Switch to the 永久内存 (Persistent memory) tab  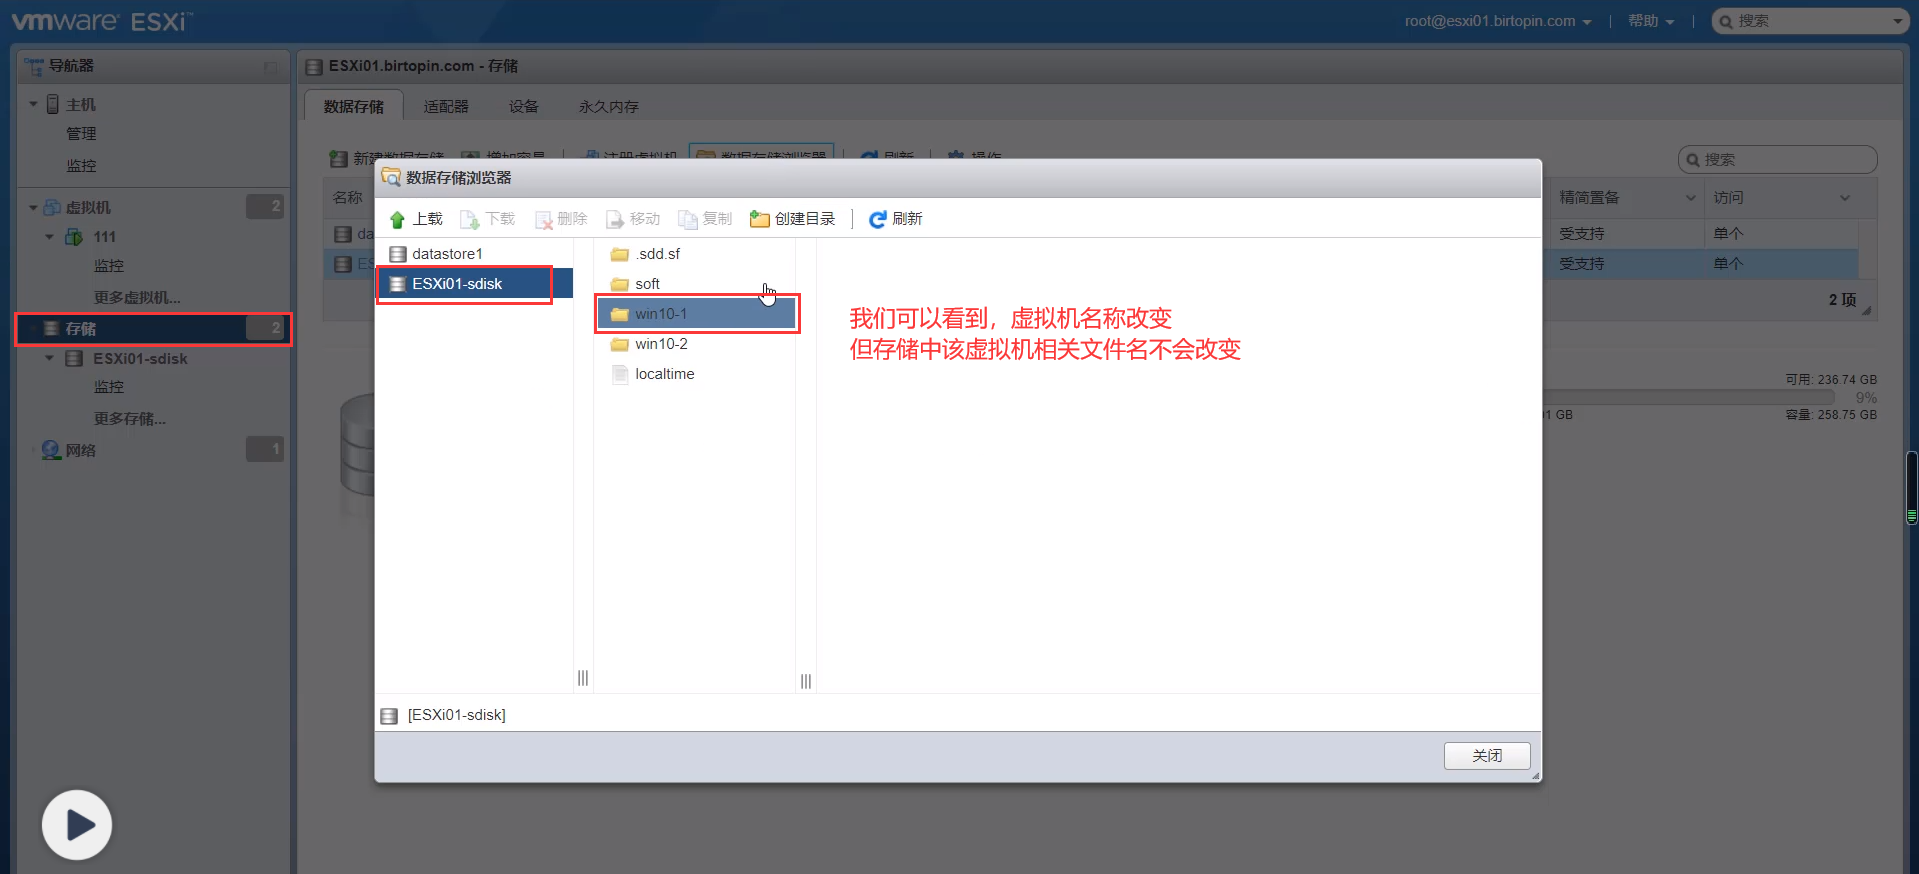(x=608, y=106)
